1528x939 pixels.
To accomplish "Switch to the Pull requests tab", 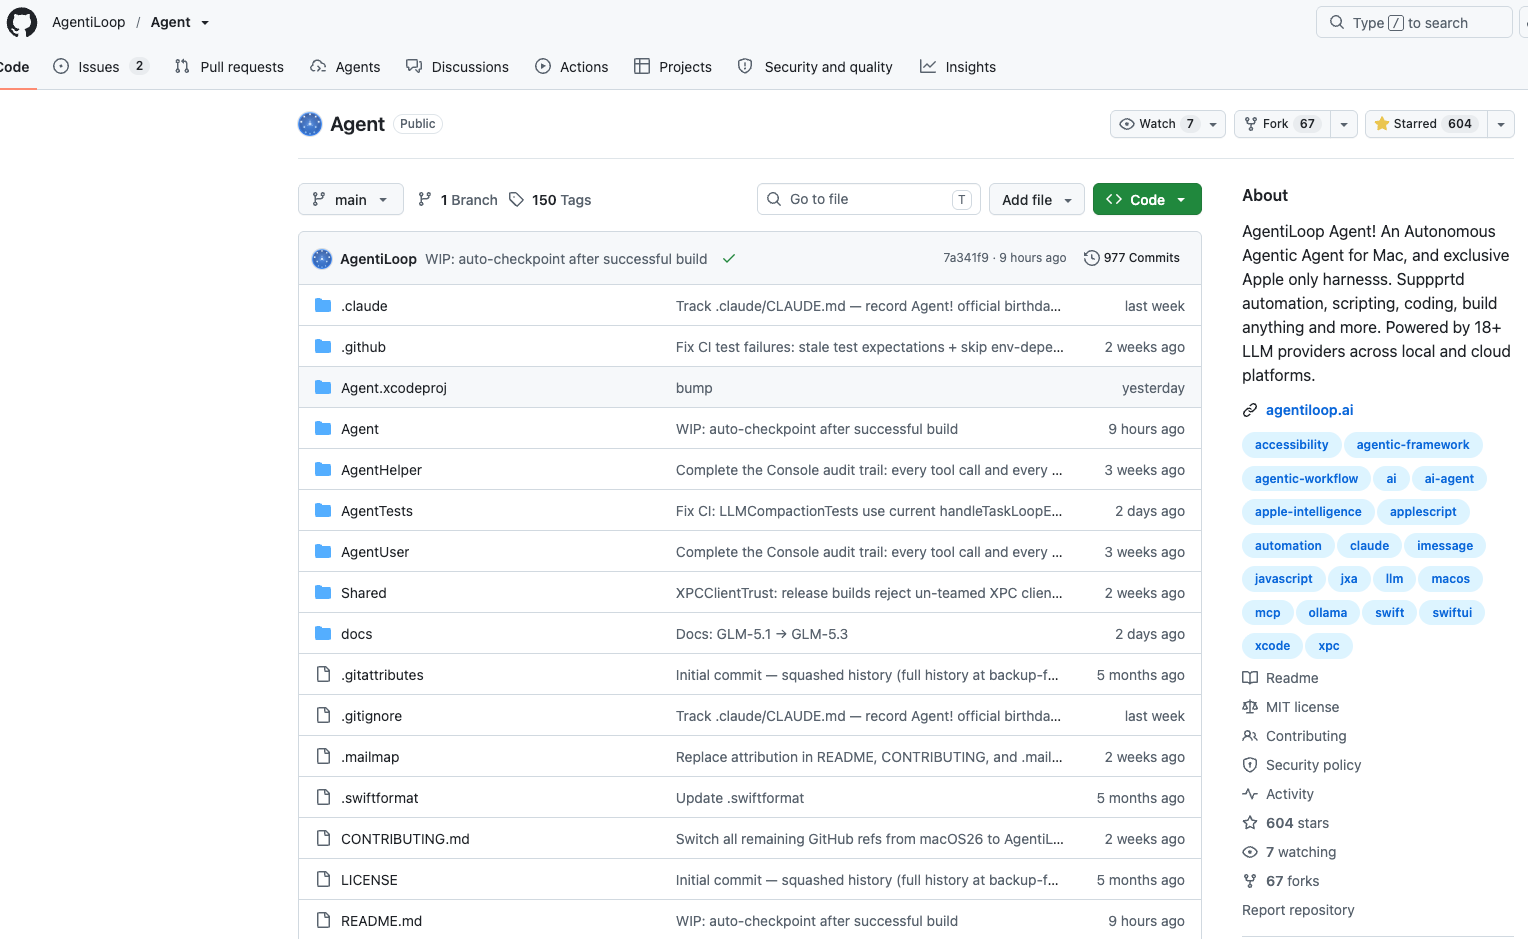I will click(229, 67).
